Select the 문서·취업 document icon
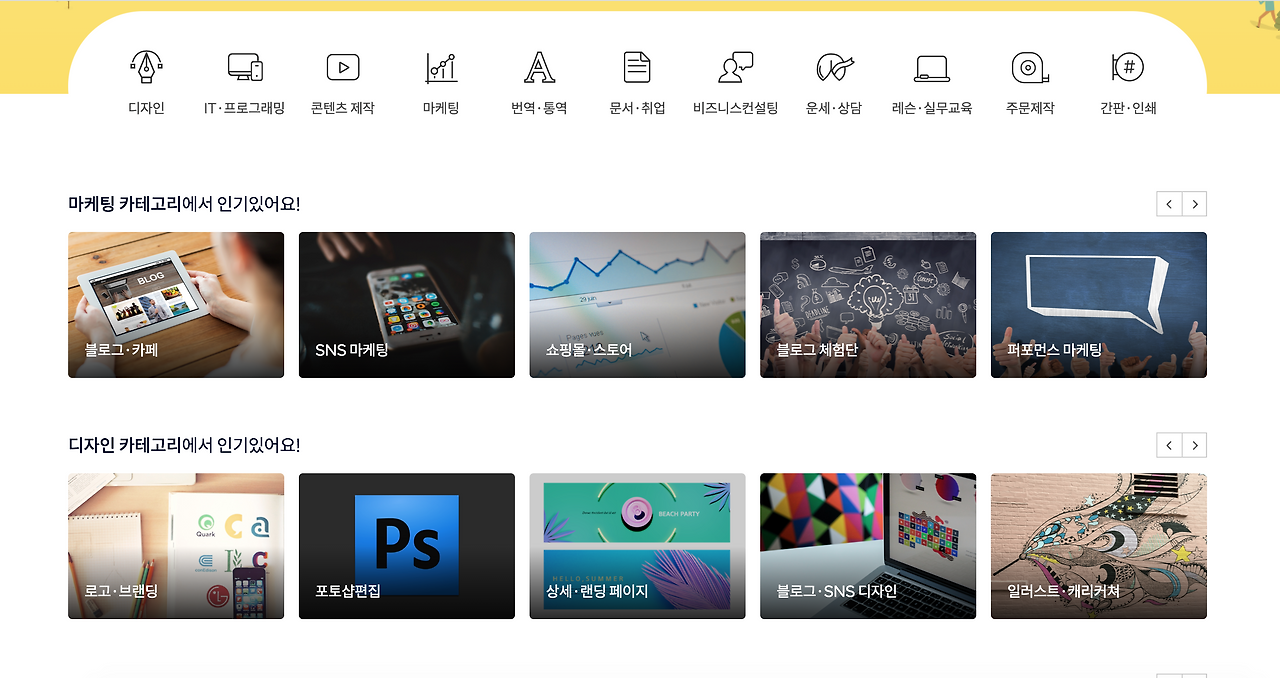Image resolution: width=1280 pixels, height=678 pixels. coord(637,67)
